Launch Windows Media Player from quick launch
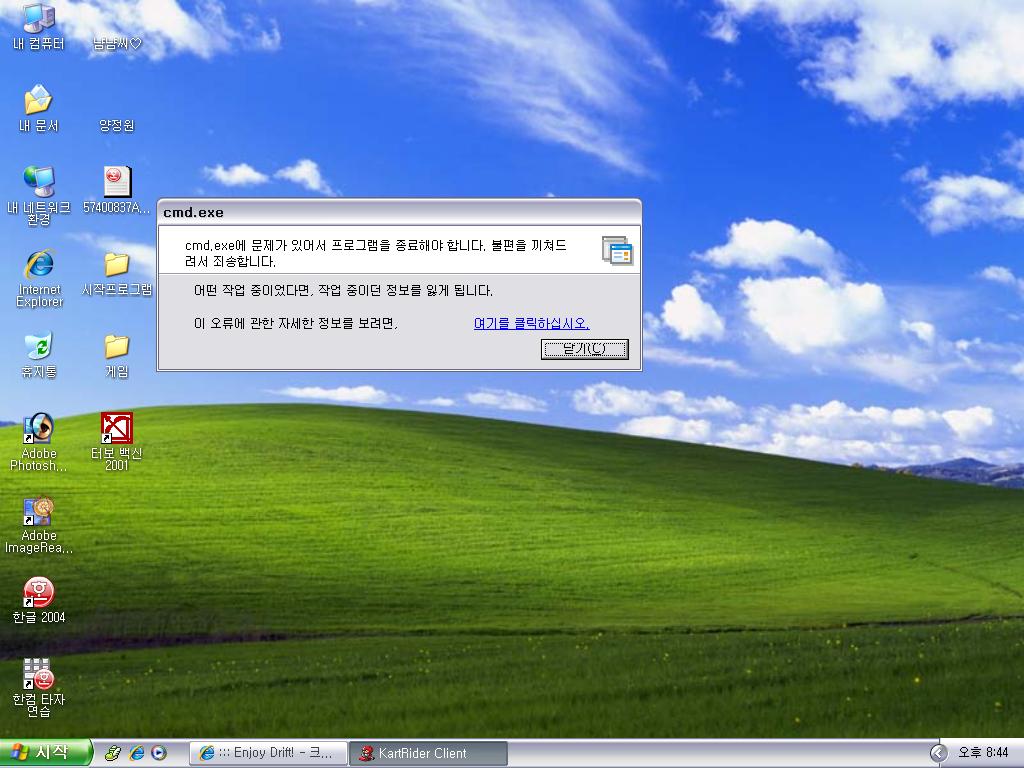This screenshot has height=768, width=1024. 159,753
